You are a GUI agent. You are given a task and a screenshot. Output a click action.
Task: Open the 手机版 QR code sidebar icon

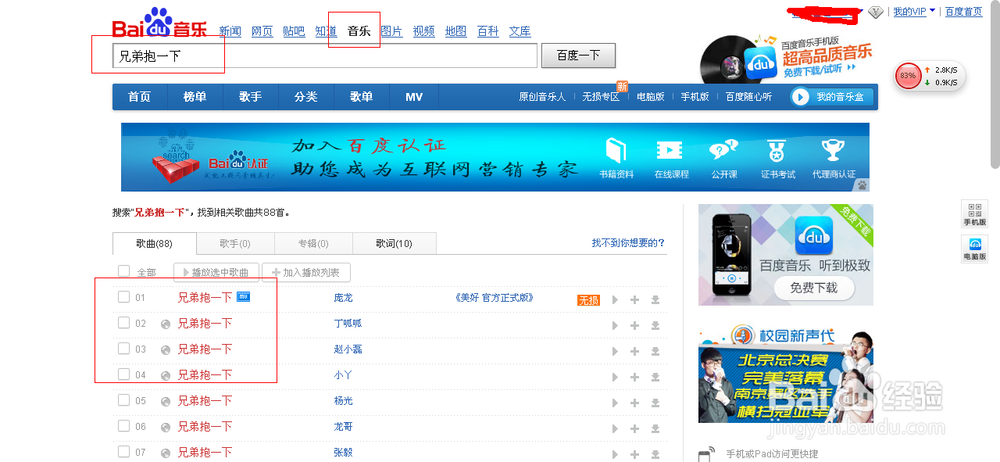pyautogui.click(x=974, y=214)
